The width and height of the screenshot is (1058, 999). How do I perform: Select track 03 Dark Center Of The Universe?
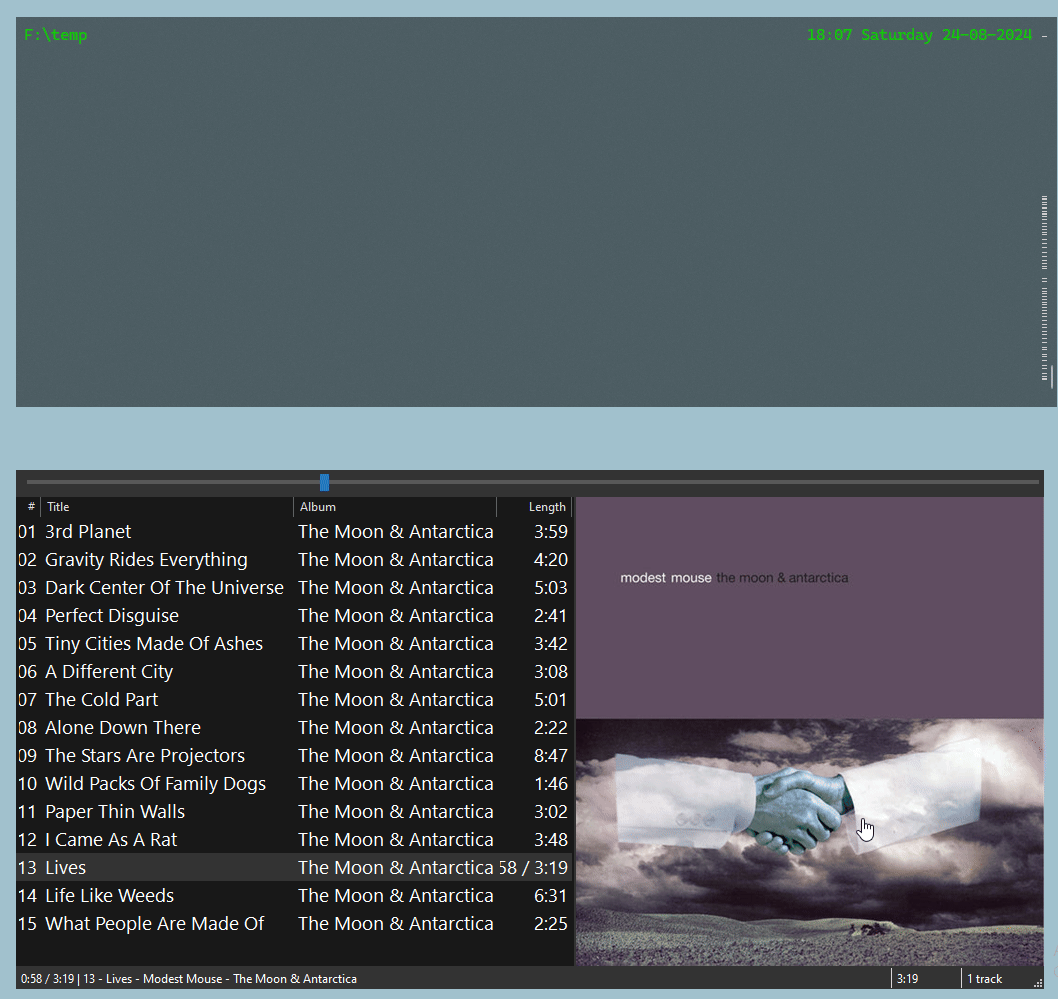pos(294,588)
